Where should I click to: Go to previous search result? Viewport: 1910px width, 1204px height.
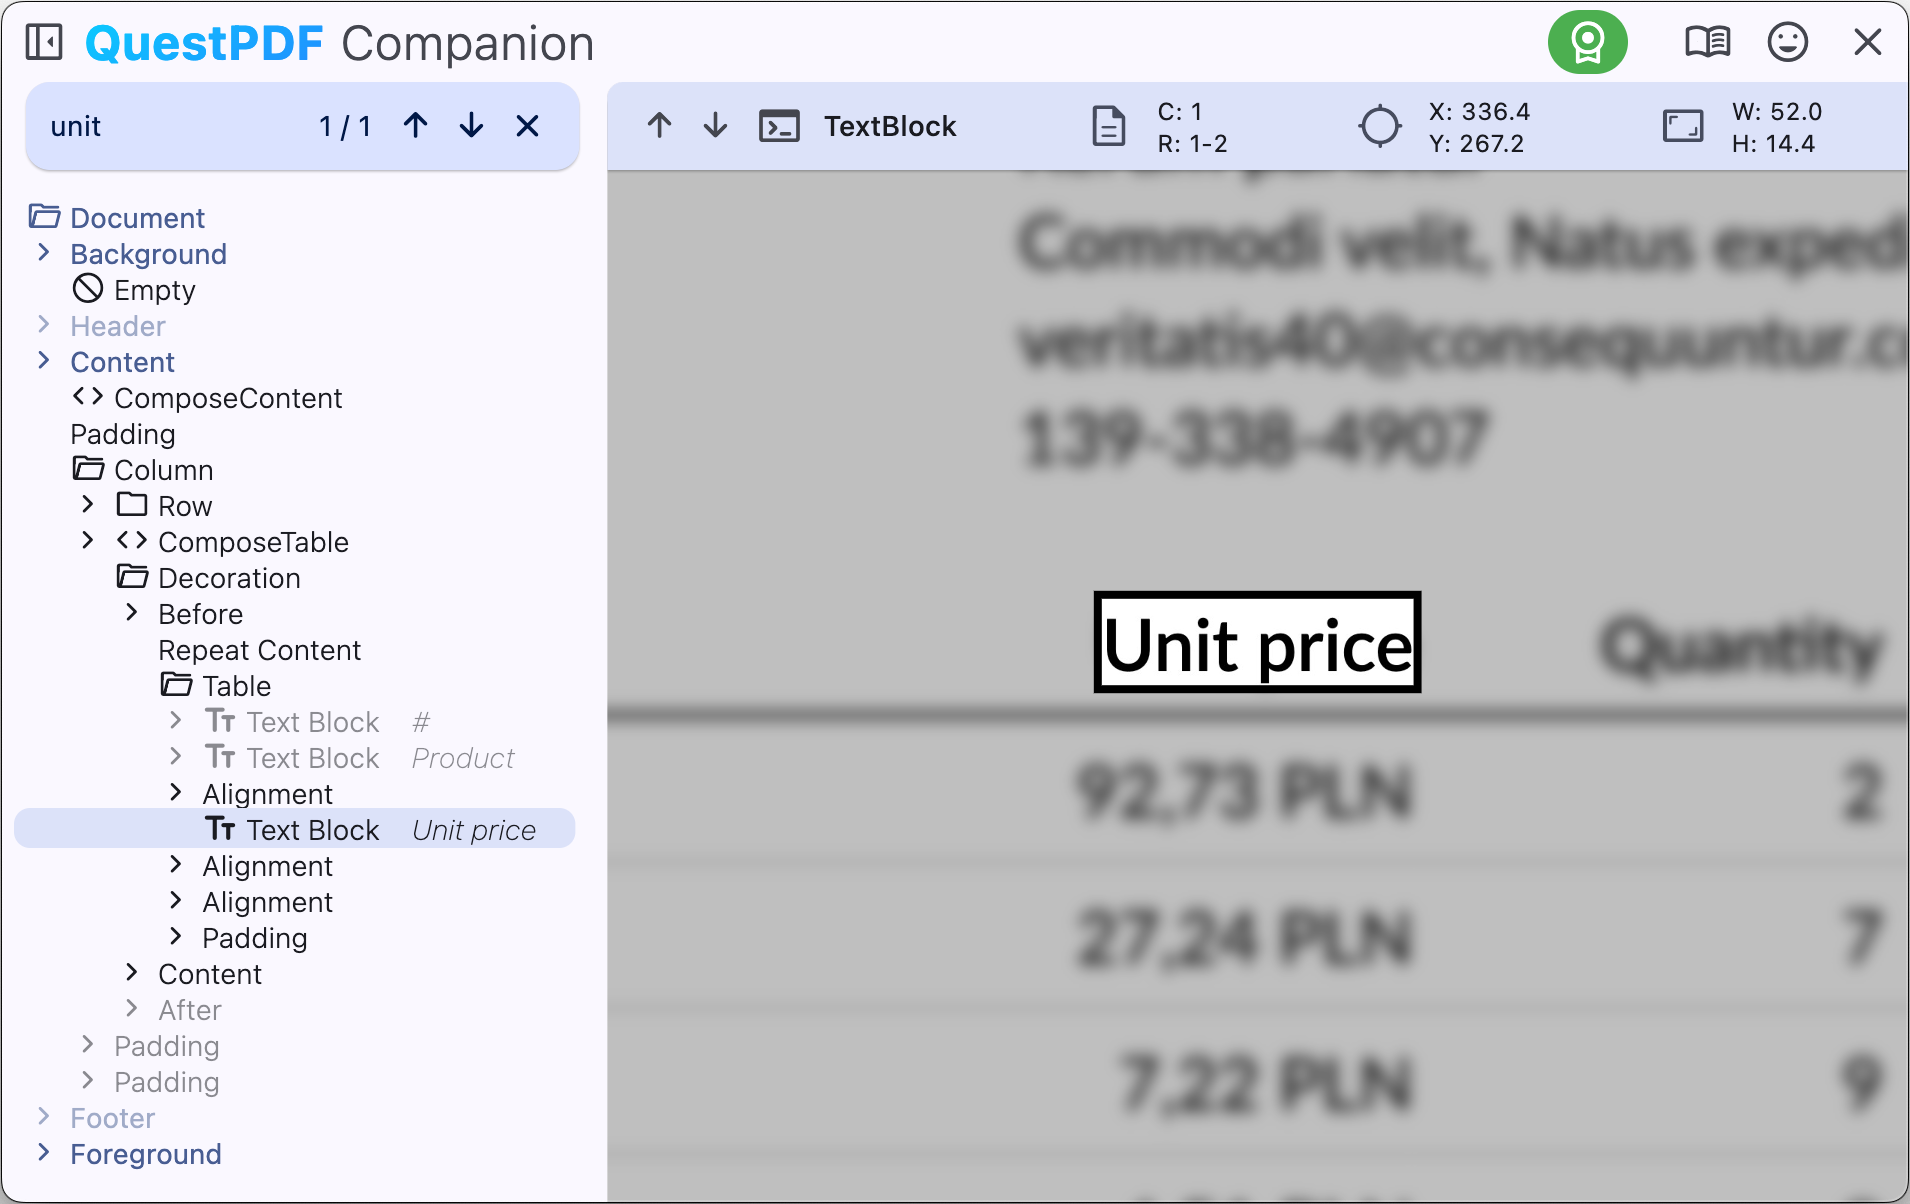coord(416,126)
